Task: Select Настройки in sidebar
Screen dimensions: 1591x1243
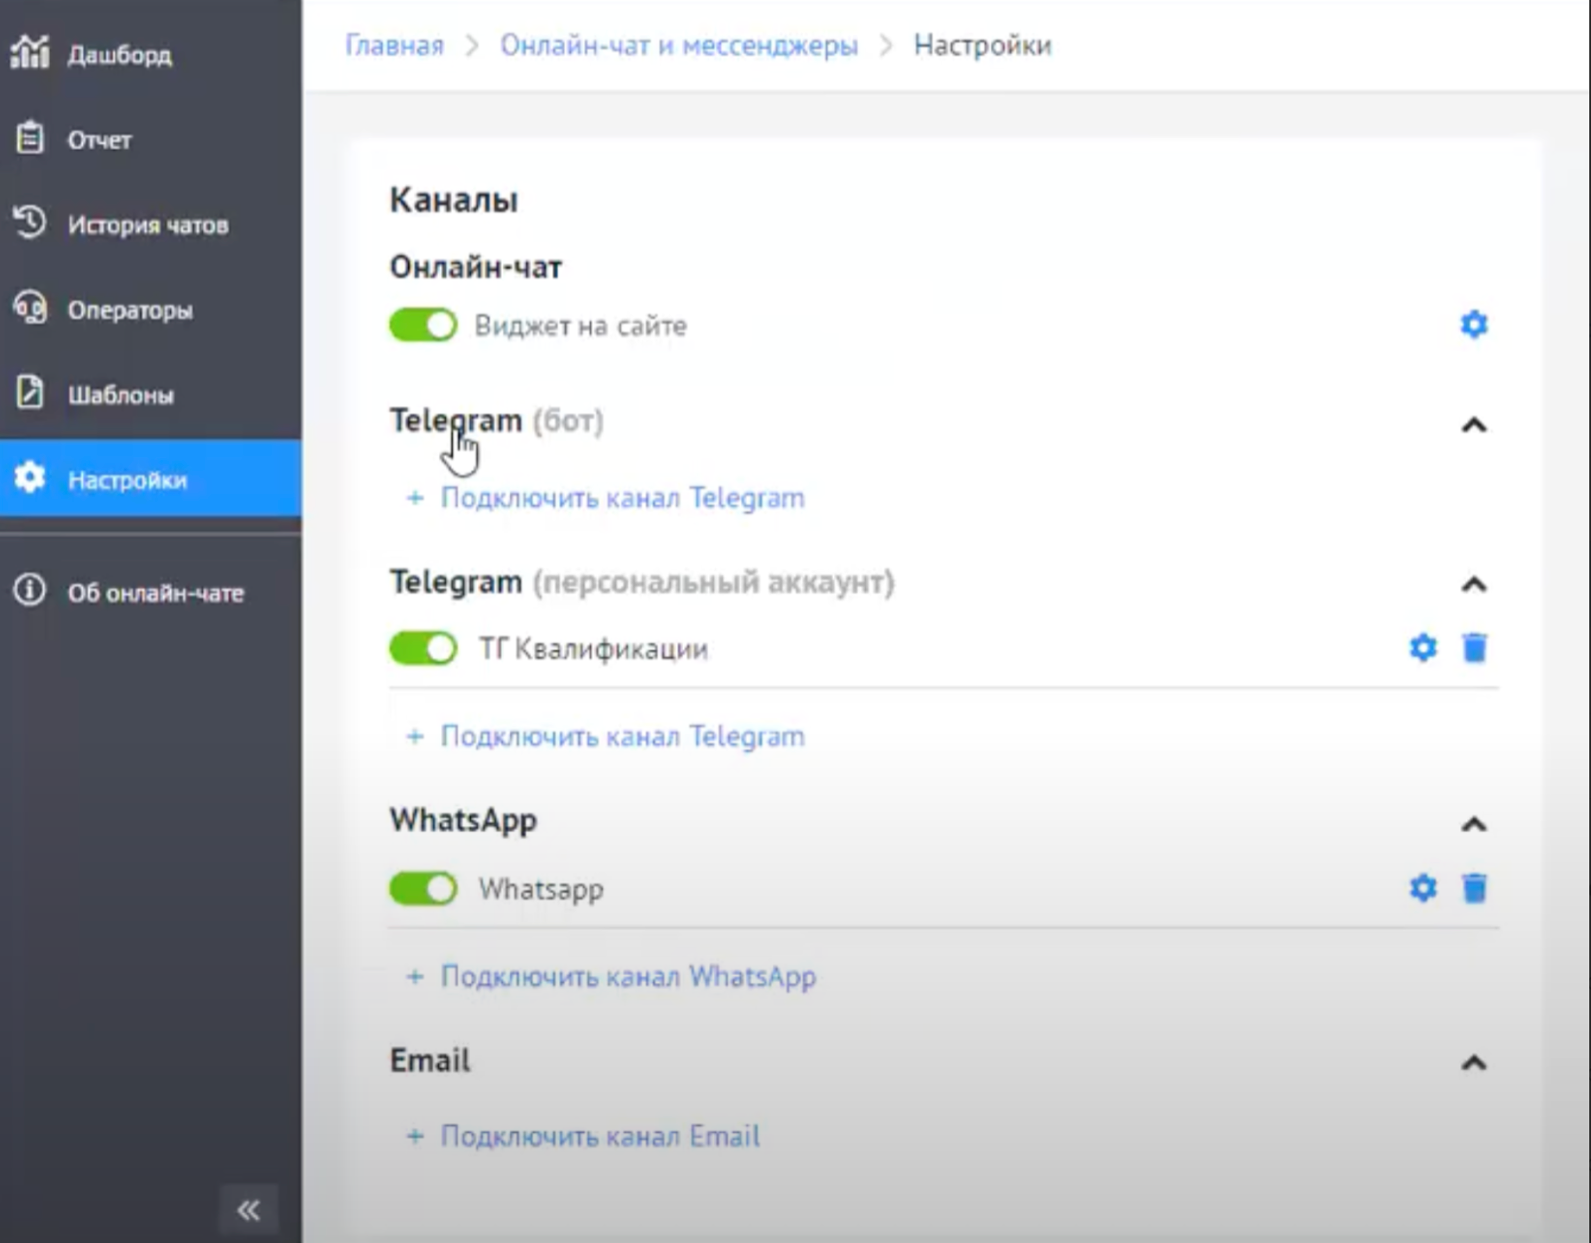Action: tap(150, 479)
